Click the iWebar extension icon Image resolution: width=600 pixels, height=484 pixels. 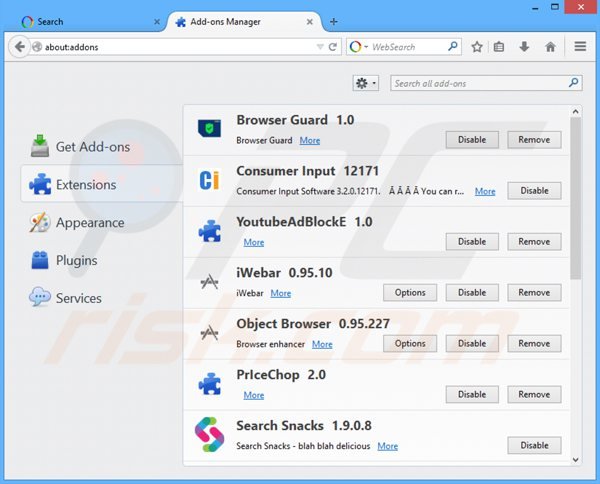pos(209,282)
